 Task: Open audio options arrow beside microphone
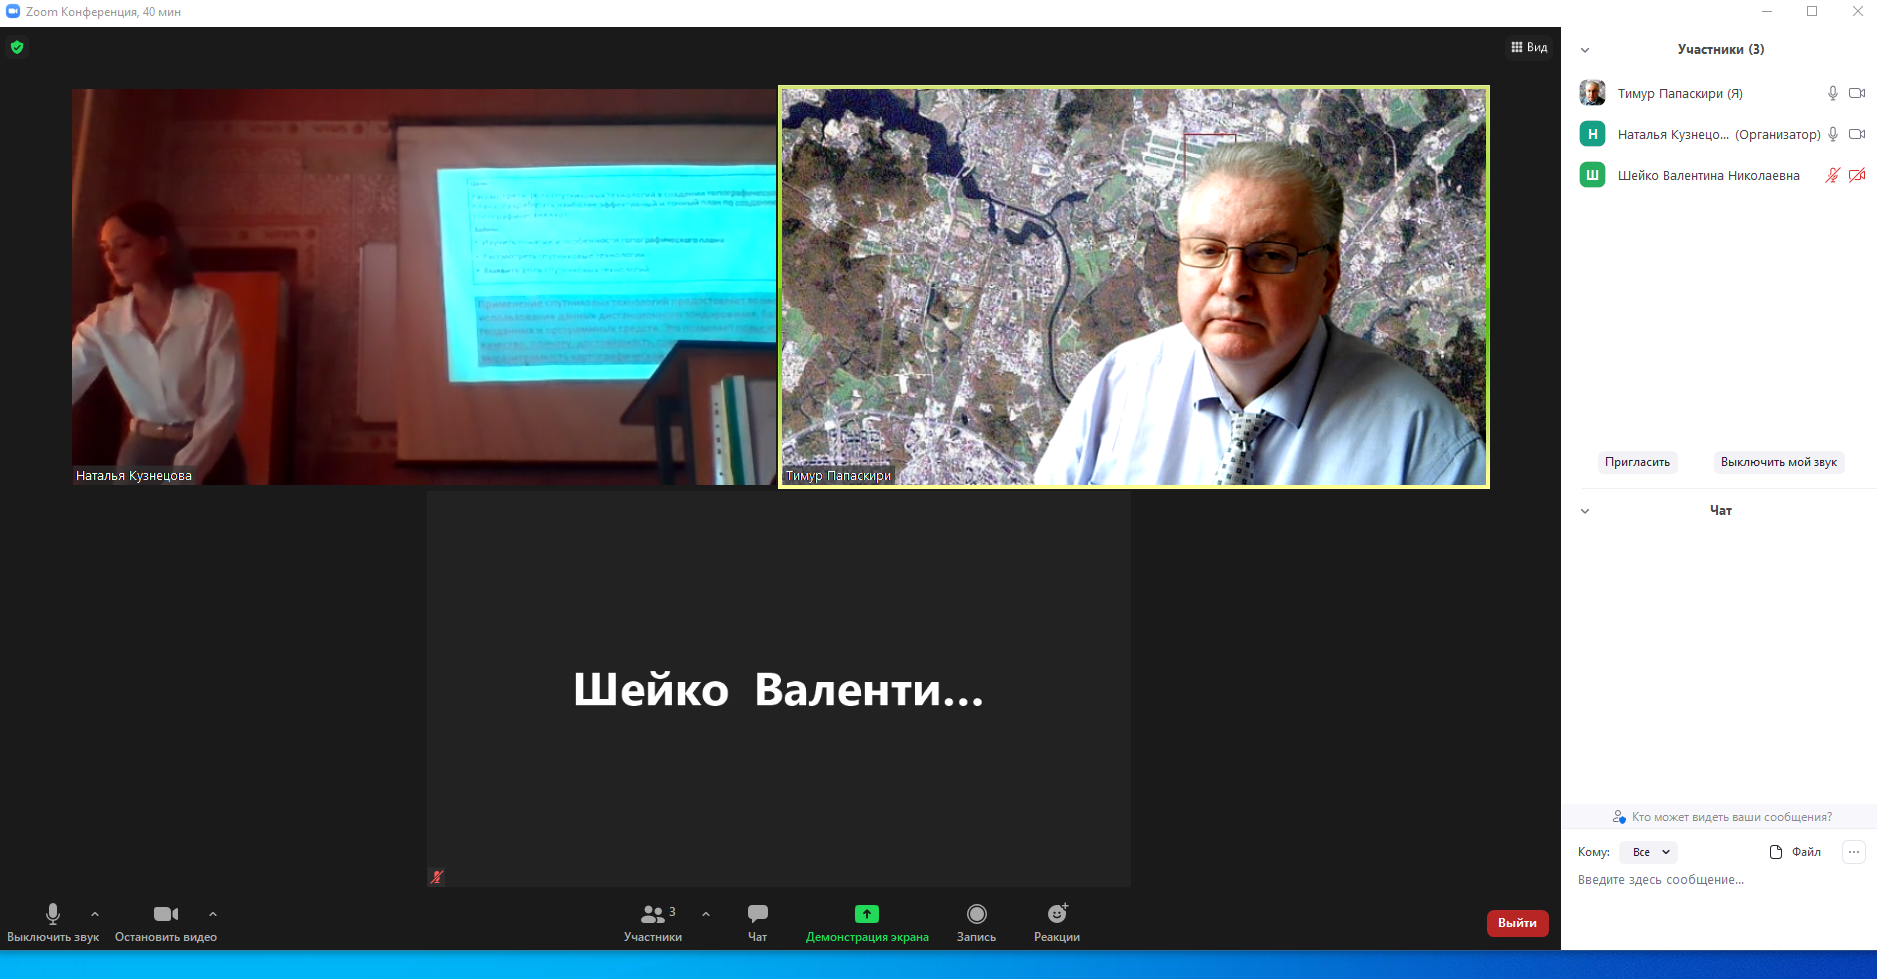pyautogui.click(x=95, y=914)
